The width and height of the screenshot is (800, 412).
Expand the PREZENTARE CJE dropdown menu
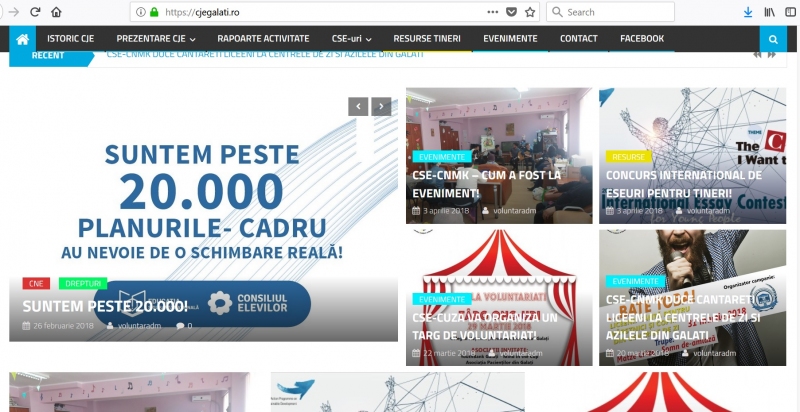pyautogui.click(x=156, y=39)
